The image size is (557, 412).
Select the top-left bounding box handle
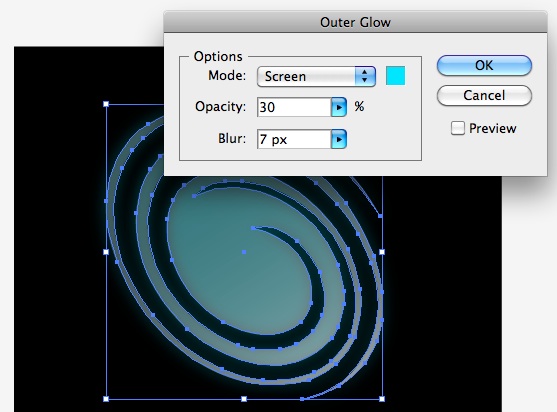(x=106, y=104)
